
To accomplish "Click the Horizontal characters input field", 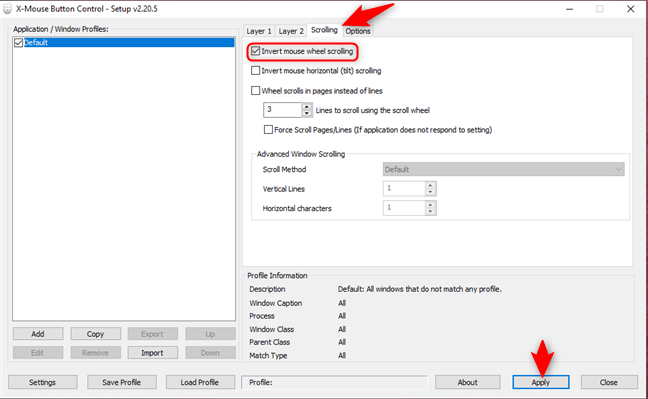I will click(404, 208).
